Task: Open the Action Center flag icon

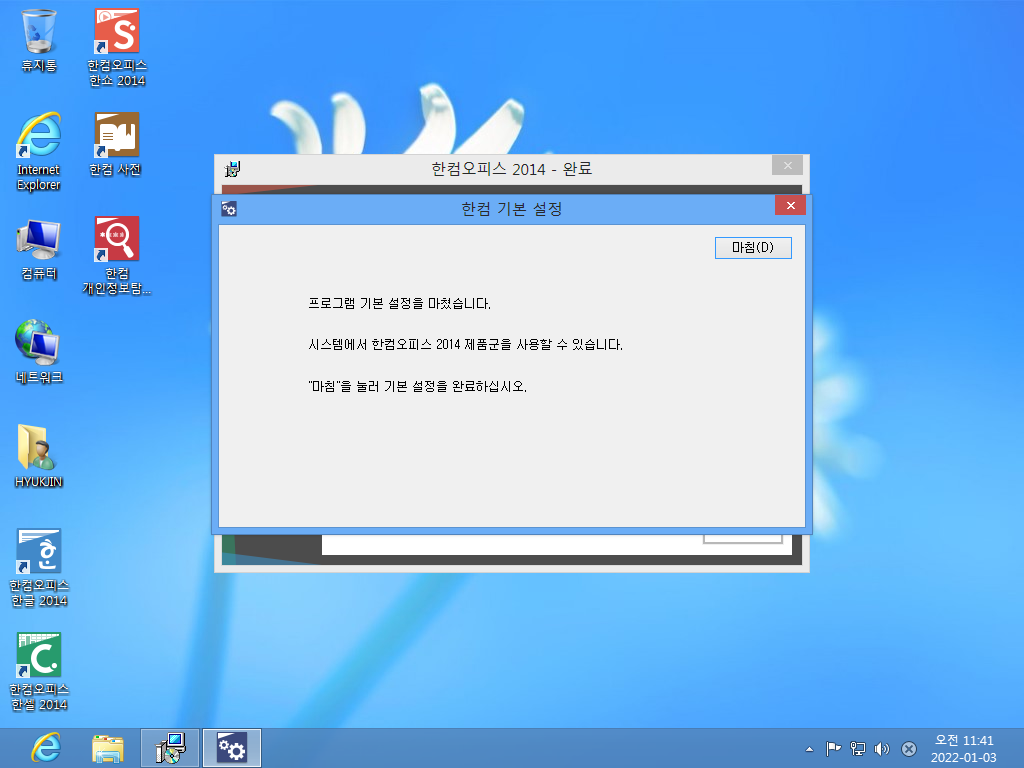Action: click(x=833, y=749)
